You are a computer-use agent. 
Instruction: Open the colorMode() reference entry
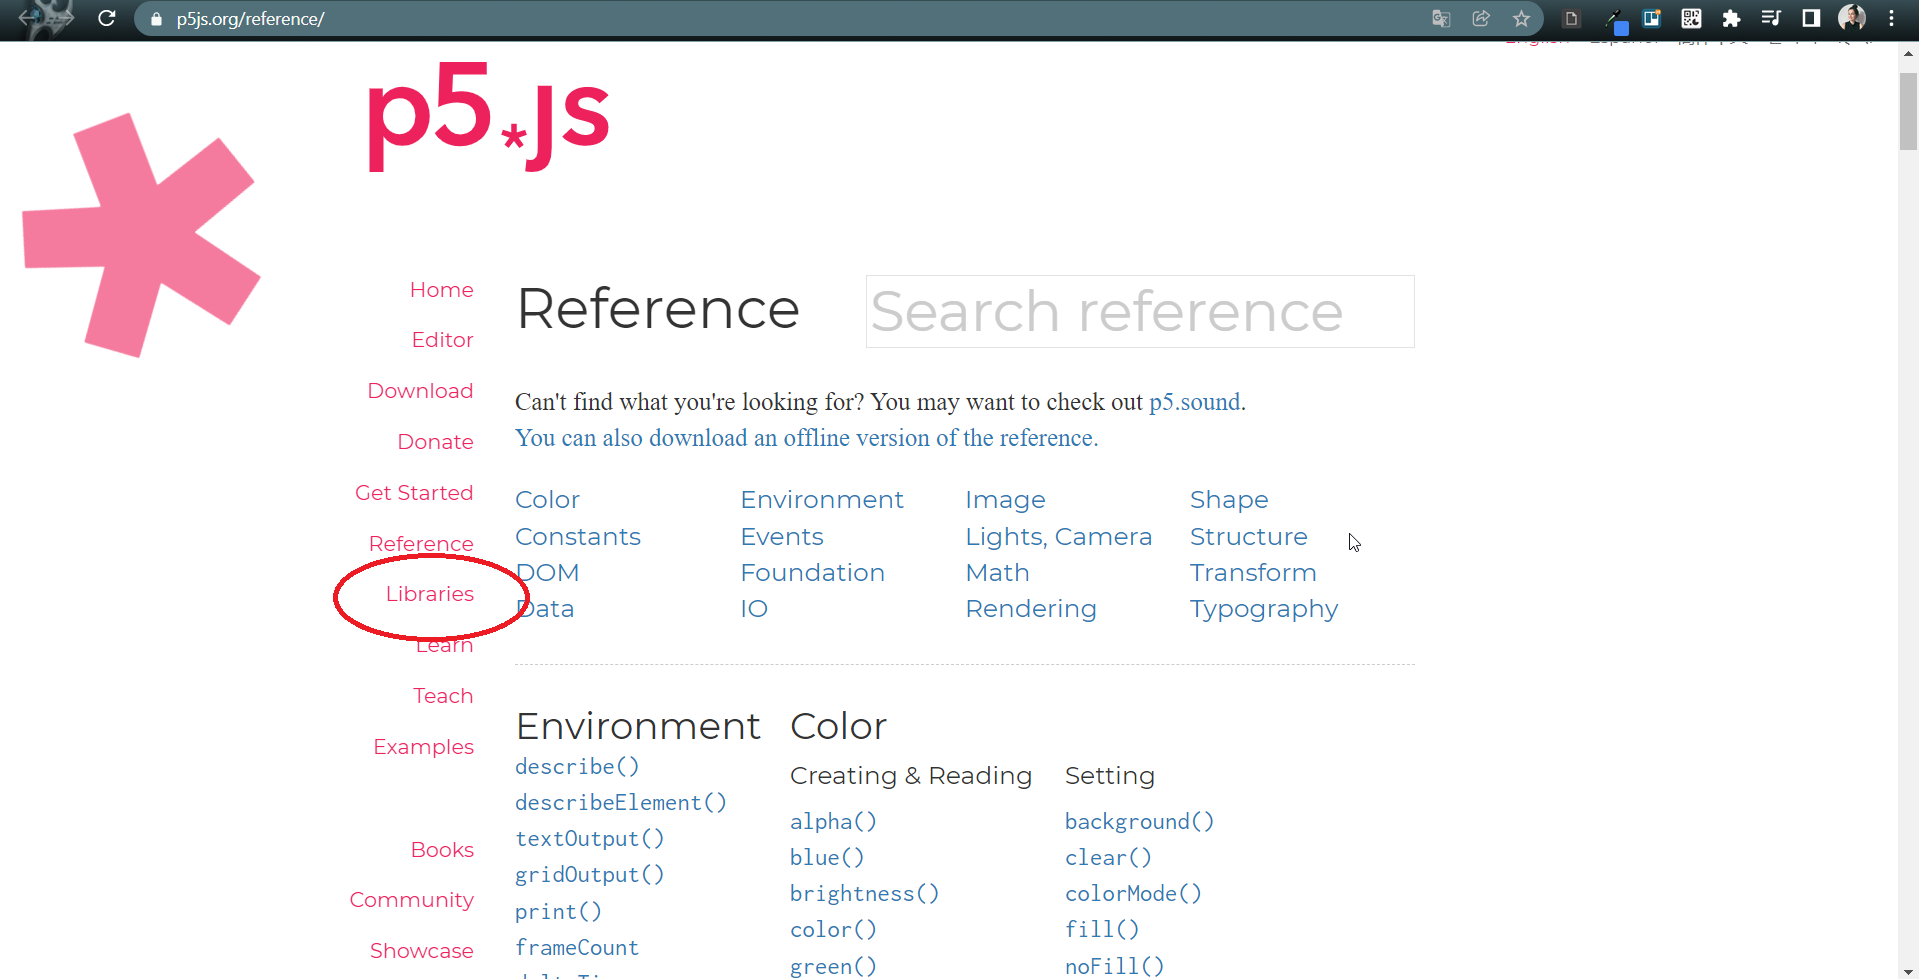coord(1133,894)
